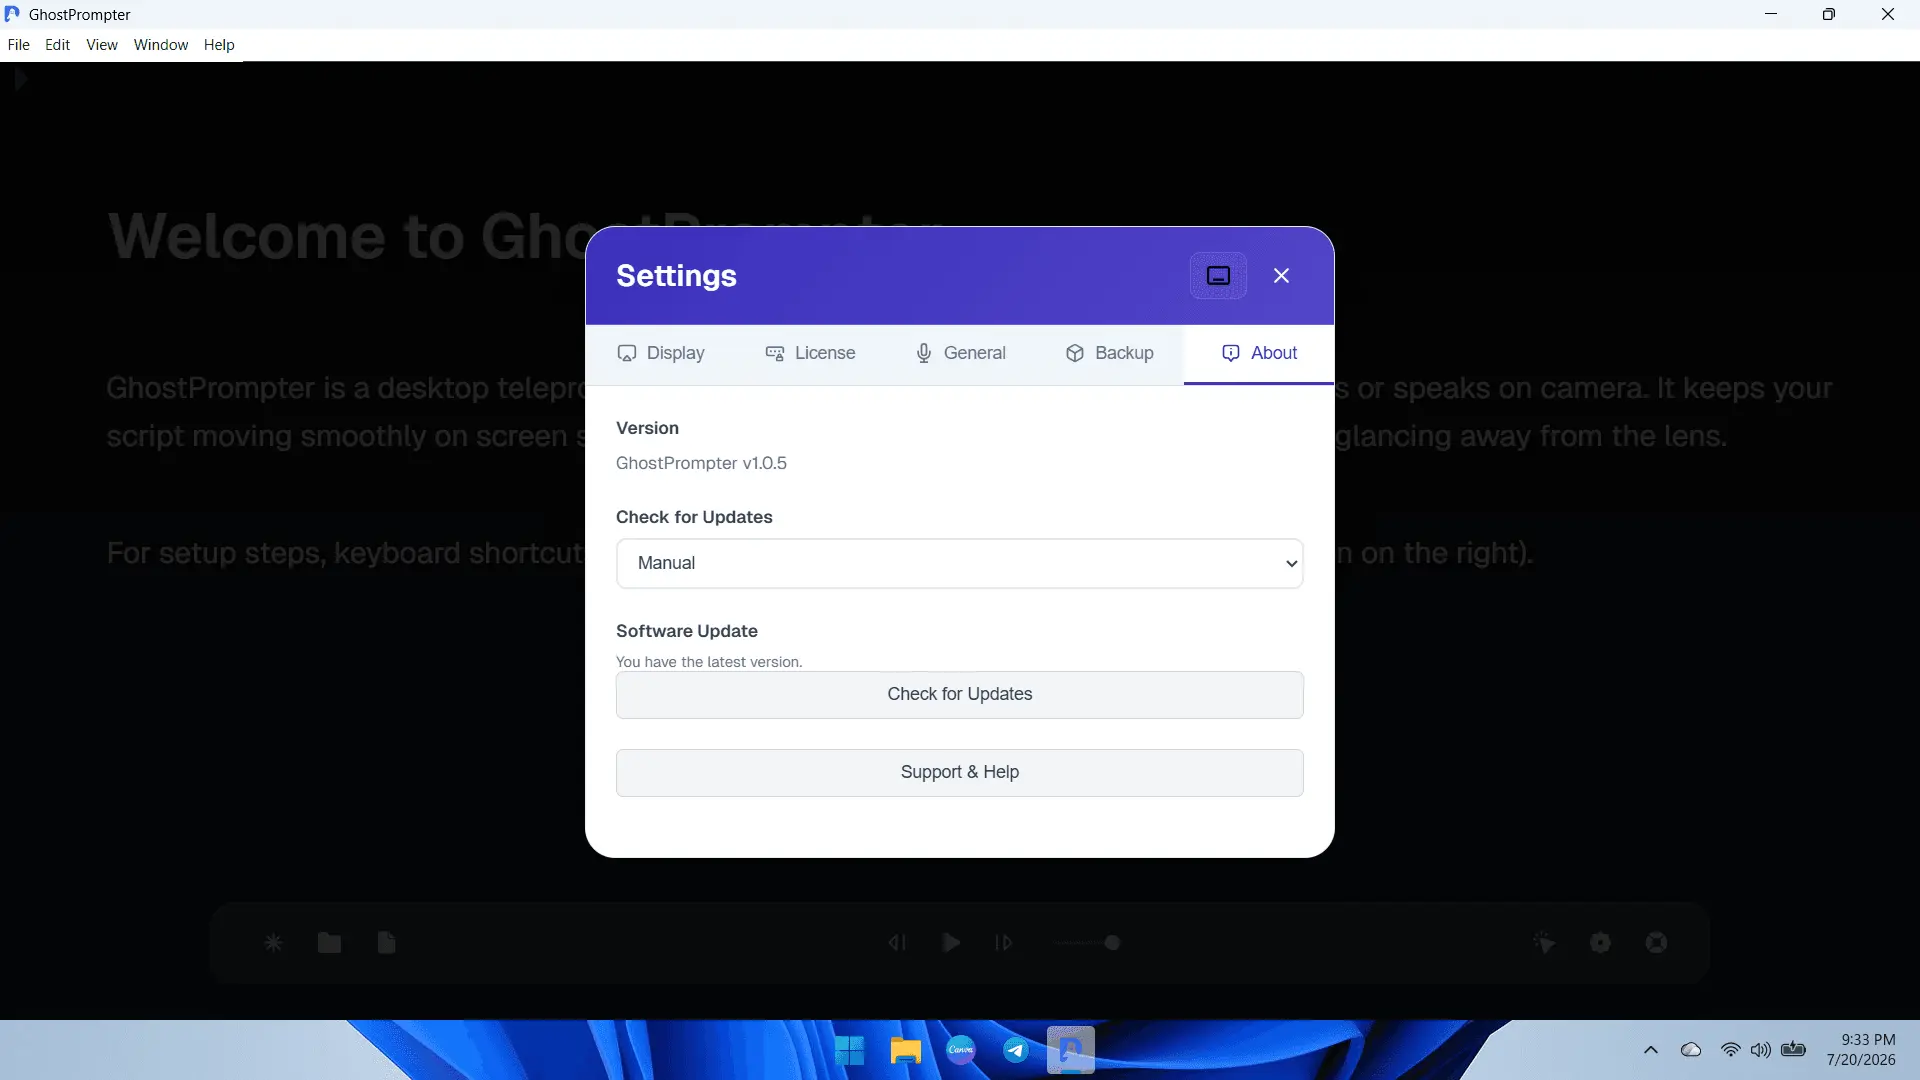Show hidden system tray icons

tap(1651, 1050)
